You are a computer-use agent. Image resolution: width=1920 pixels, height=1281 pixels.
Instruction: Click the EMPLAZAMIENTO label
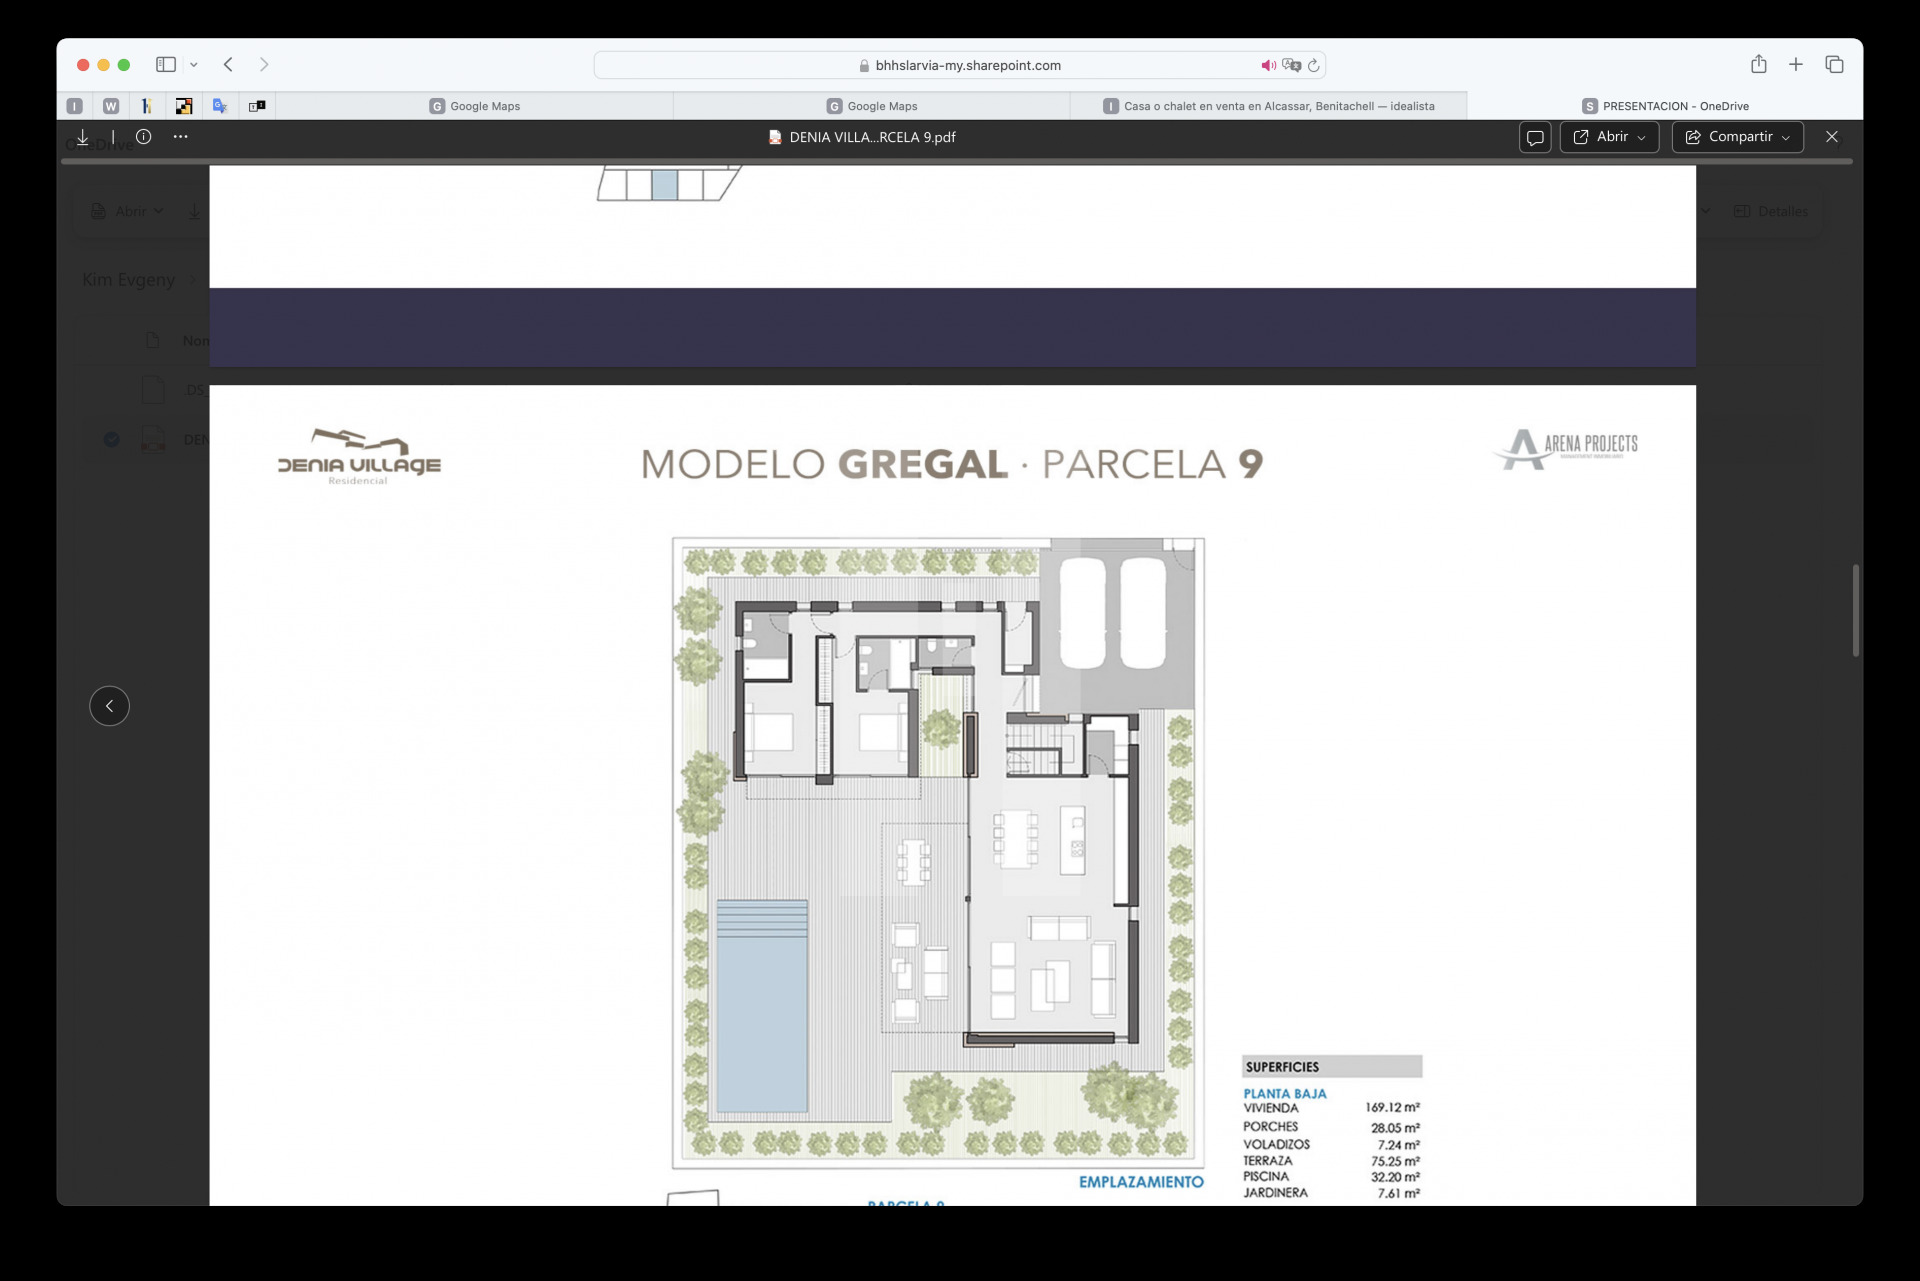click(1141, 1182)
